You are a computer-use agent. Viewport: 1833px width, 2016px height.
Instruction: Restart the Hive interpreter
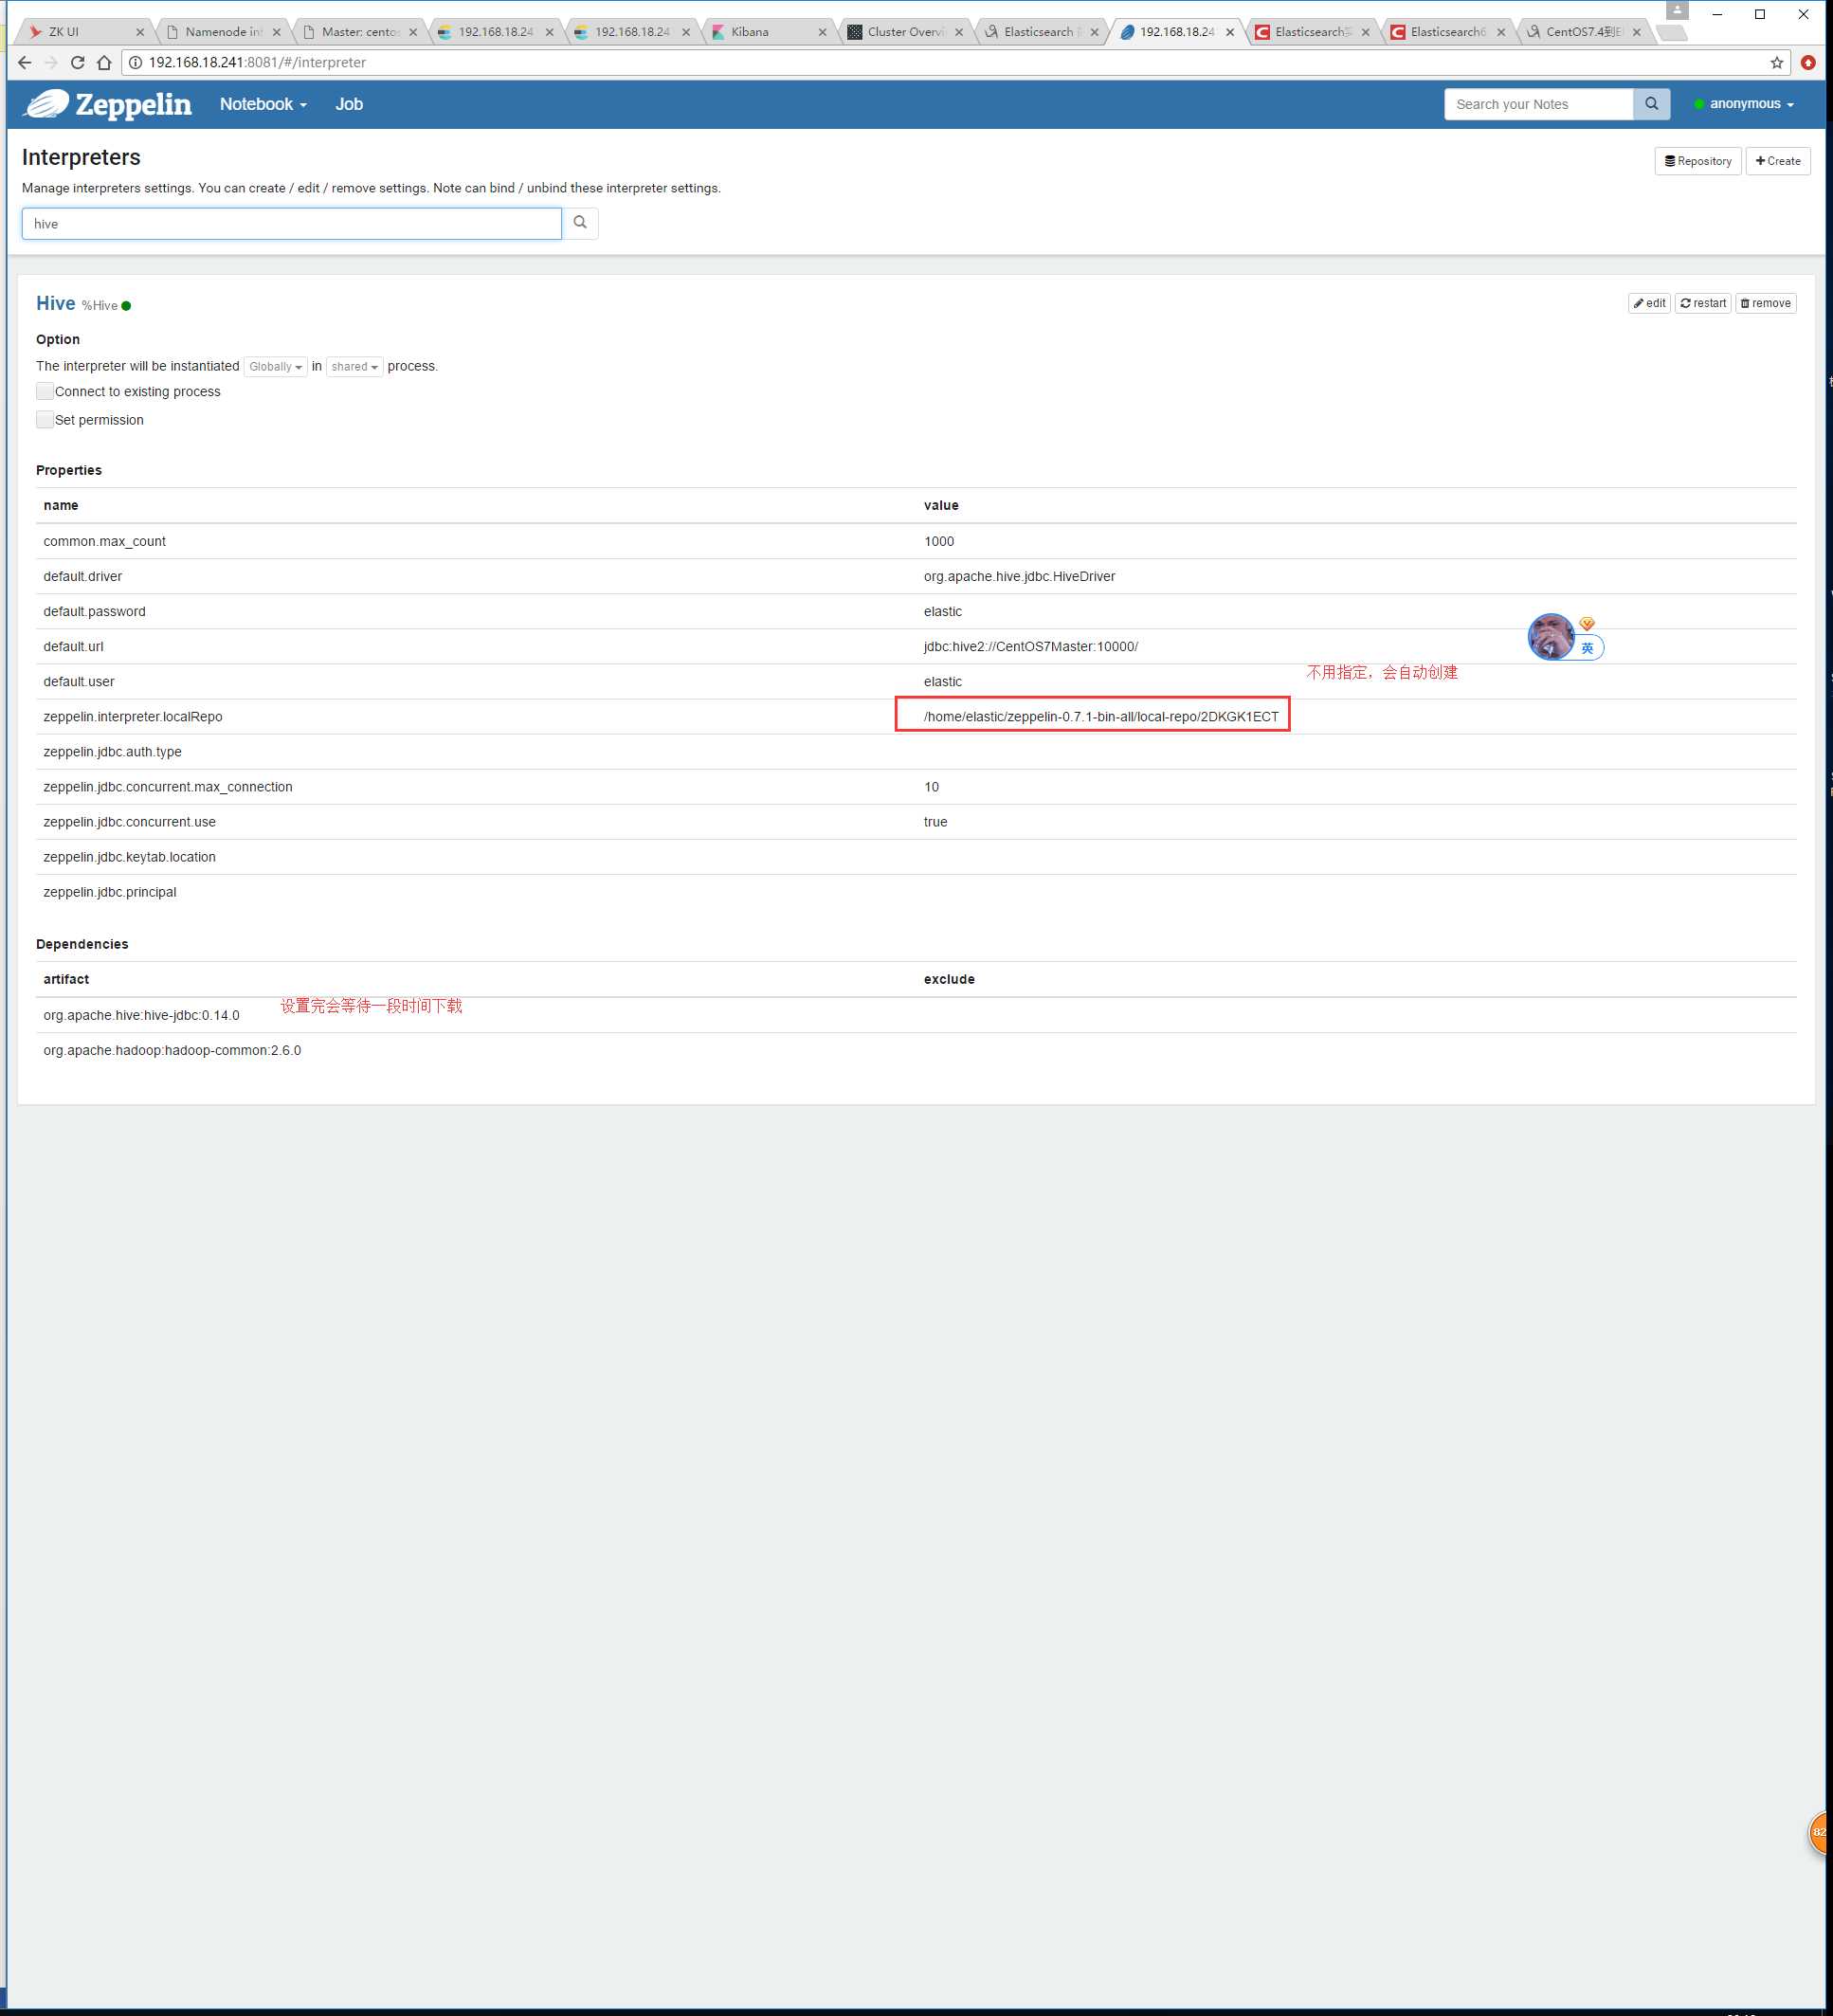pos(1703,303)
